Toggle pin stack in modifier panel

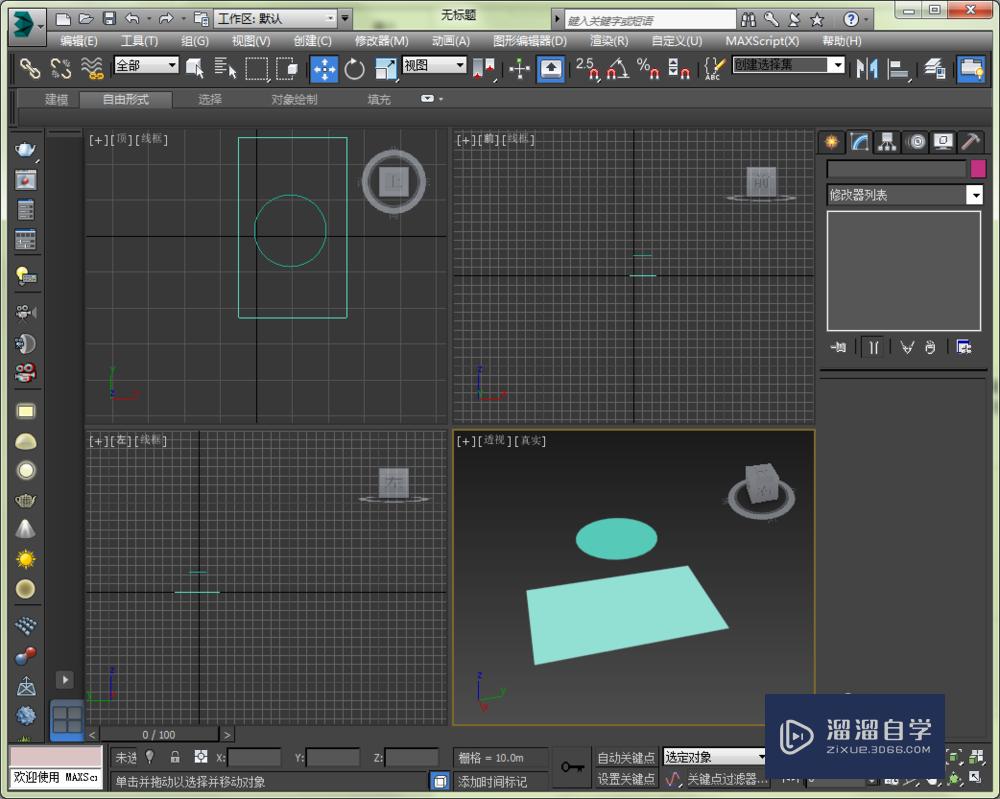pyautogui.click(x=838, y=347)
